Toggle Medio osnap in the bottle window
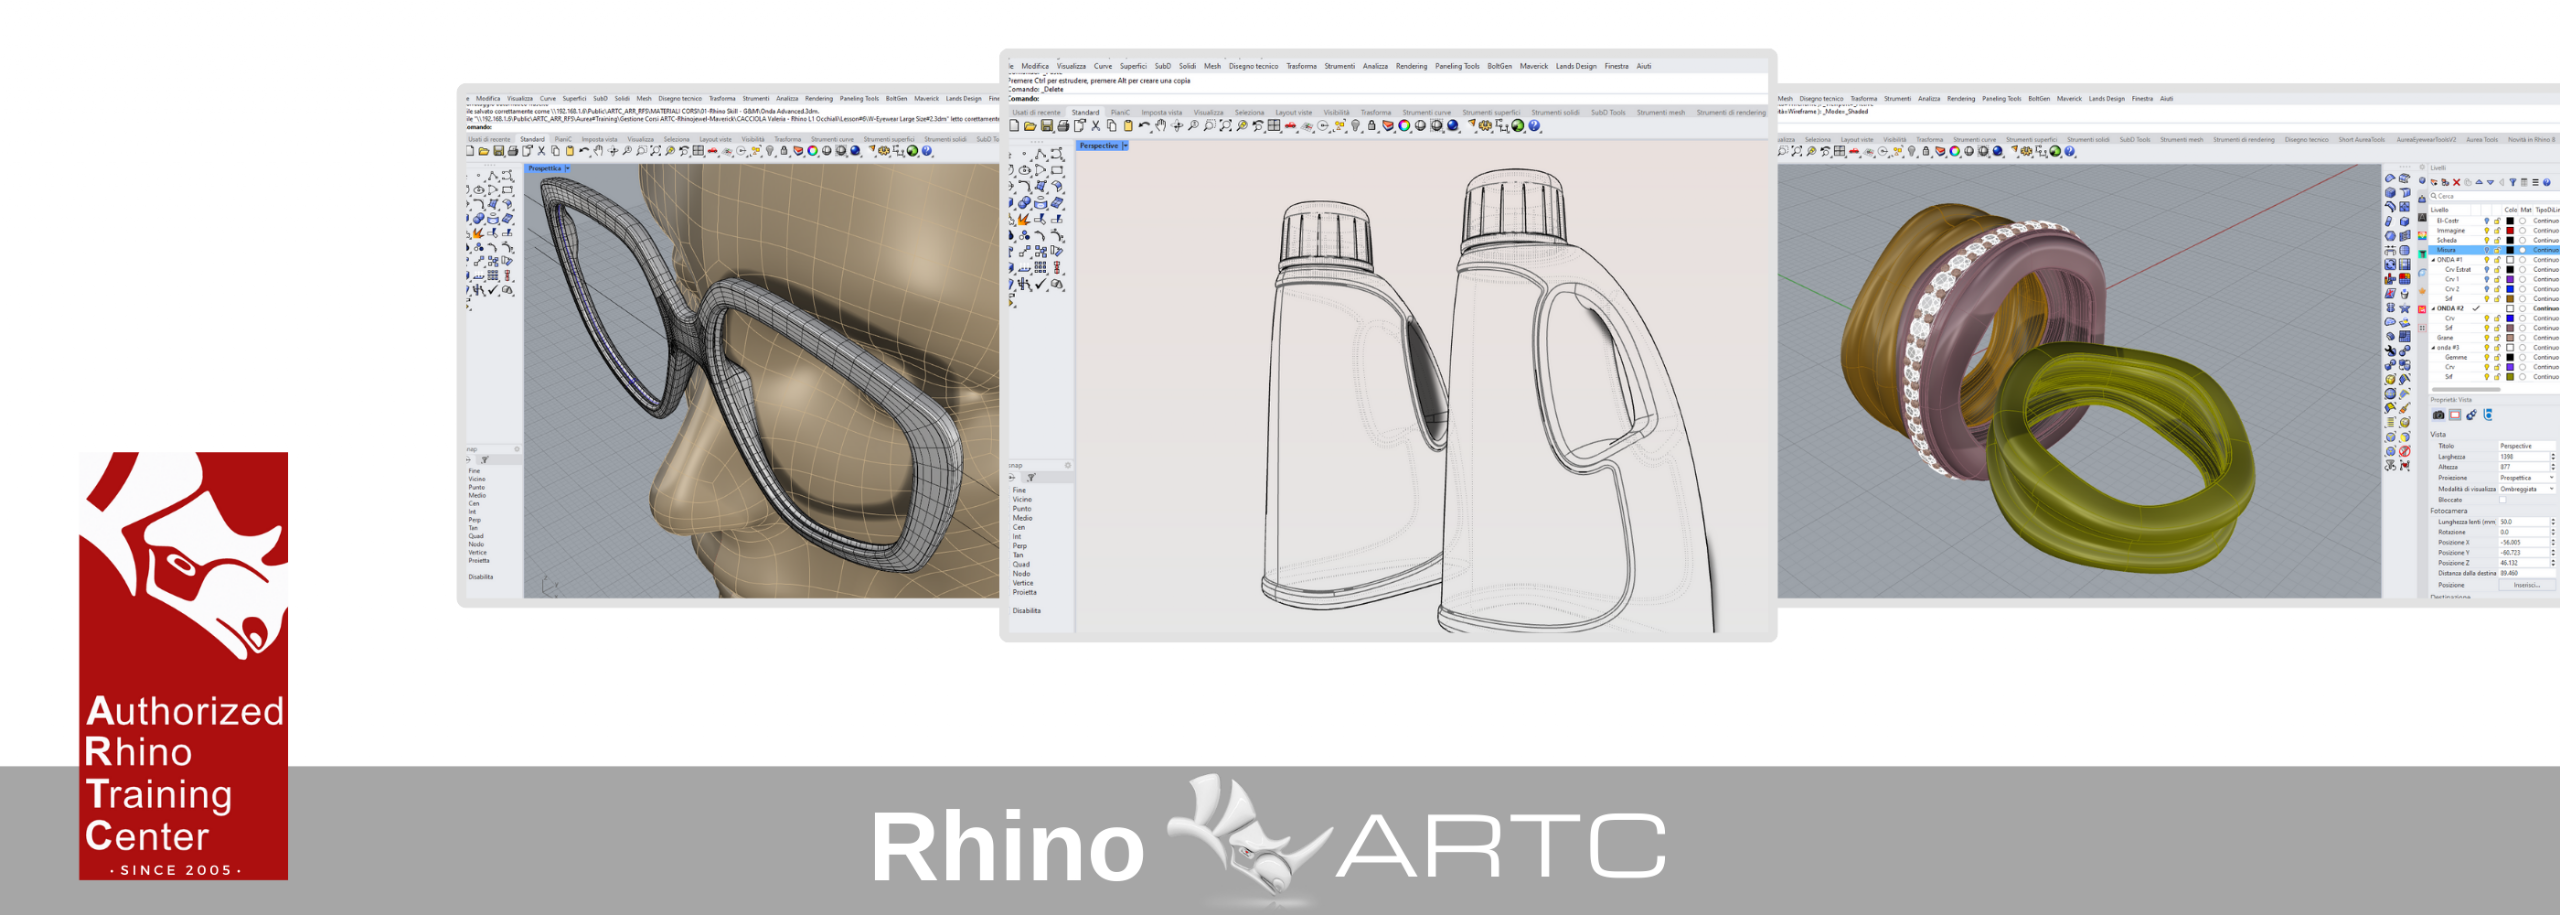 click(1022, 518)
